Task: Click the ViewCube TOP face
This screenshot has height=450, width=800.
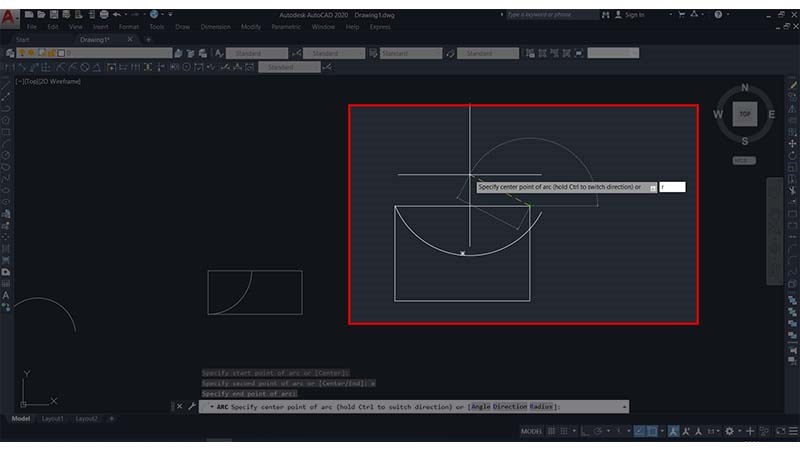Action: (x=744, y=115)
